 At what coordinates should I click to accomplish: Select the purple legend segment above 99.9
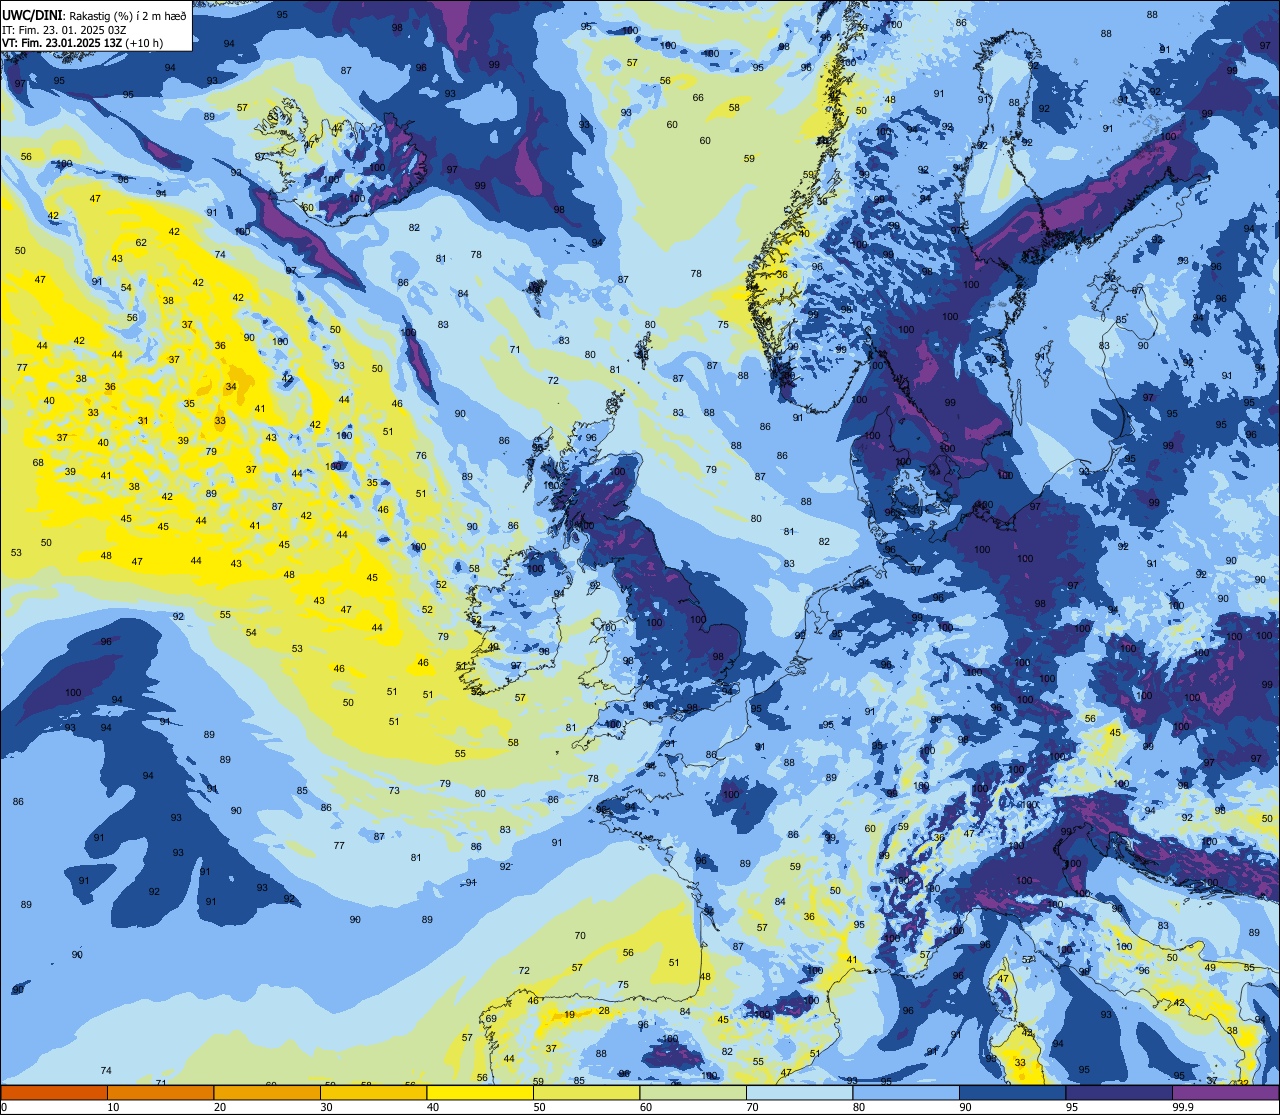[x=1225, y=1092]
